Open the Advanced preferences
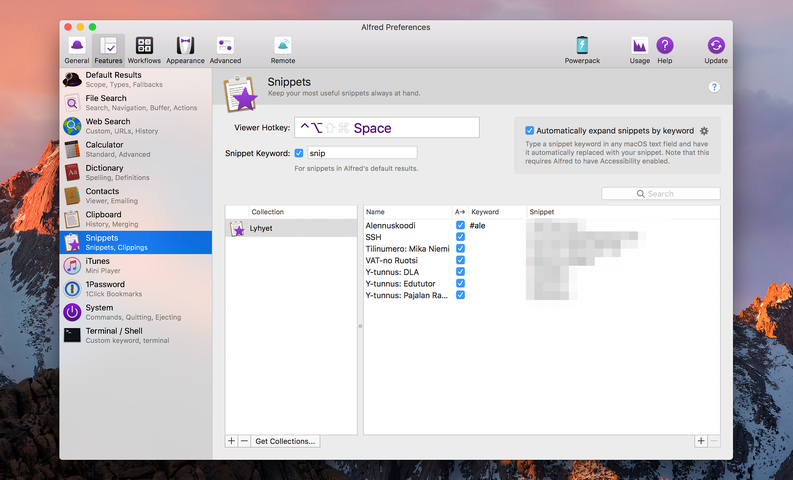The width and height of the screenshot is (793, 480). [x=225, y=50]
